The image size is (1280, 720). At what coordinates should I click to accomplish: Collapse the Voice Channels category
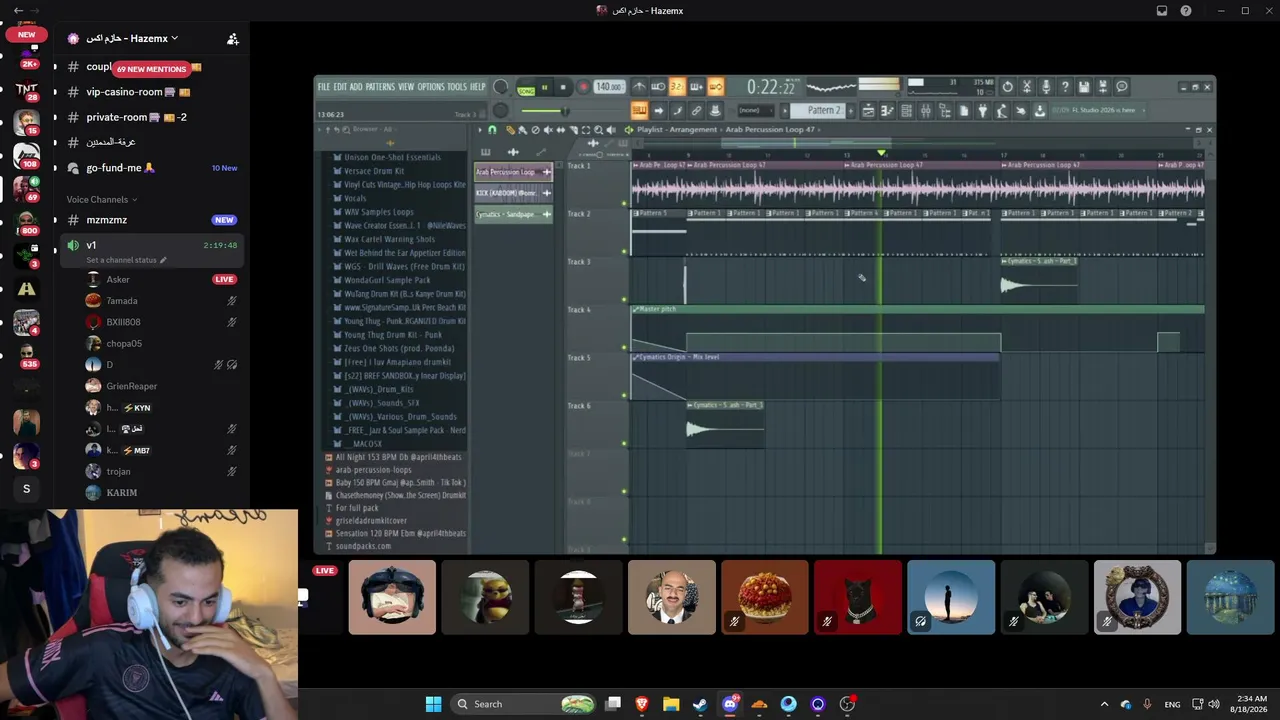point(102,199)
